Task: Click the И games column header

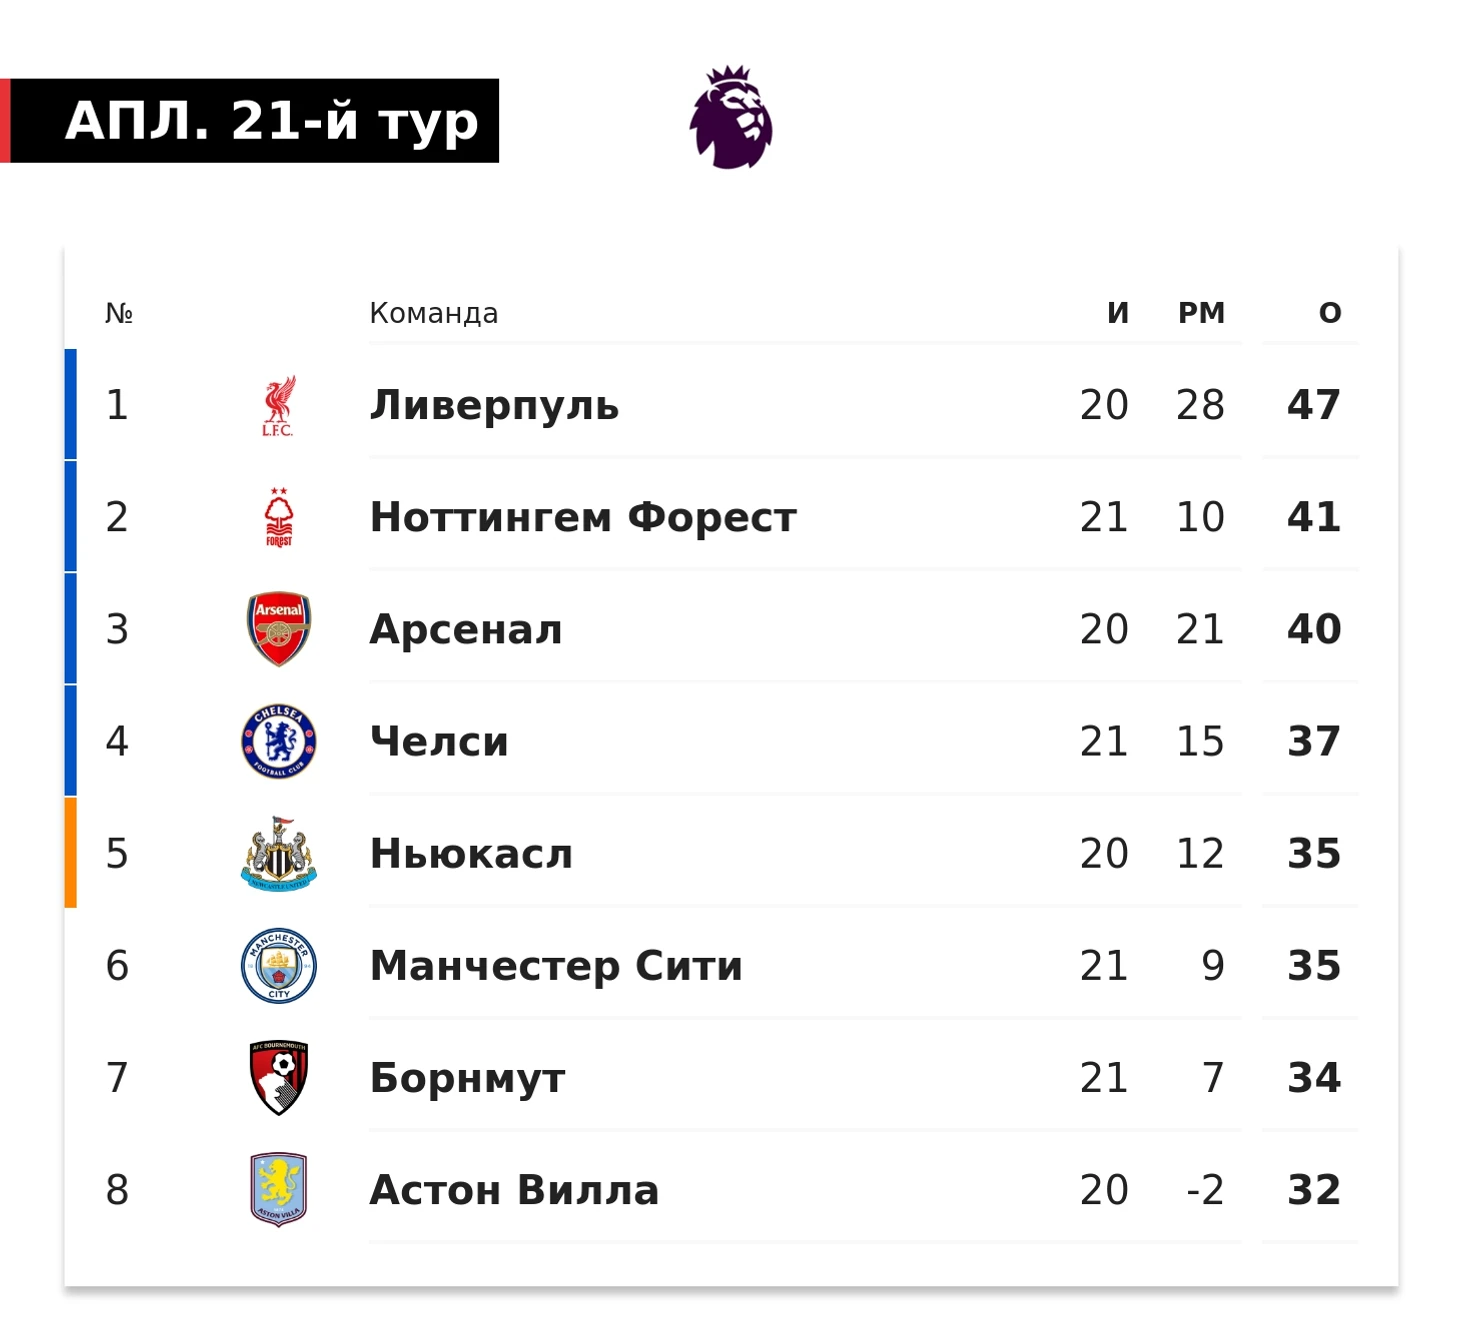Action: pyautogui.click(x=1118, y=313)
